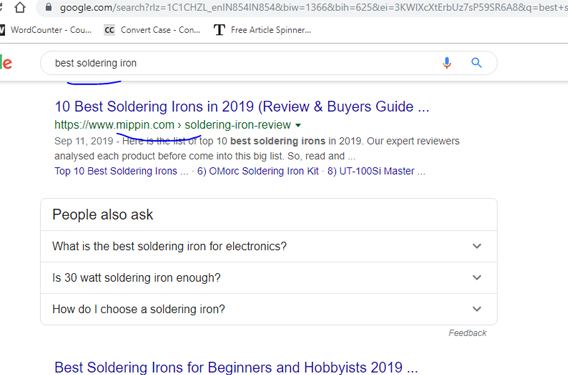This screenshot has width=568, height=375.
Task: Open the Free Article Spinner bookmark
Action: coord(263,30)
